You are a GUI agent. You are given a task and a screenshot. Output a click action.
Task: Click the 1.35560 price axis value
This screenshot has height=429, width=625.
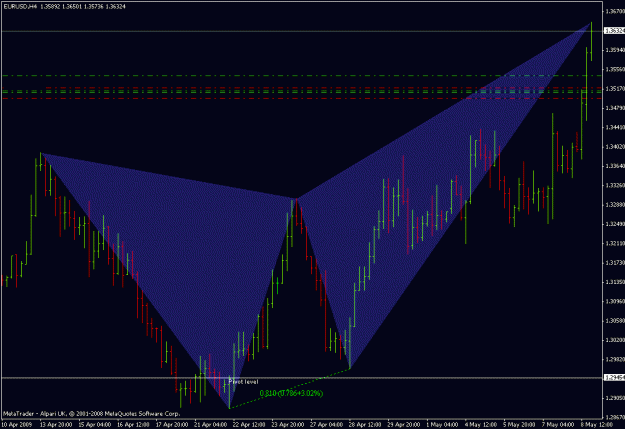[x=615, y=69]
